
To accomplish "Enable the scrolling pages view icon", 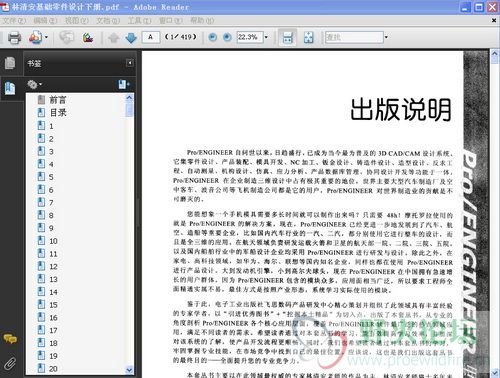I will tap(287, 37).
